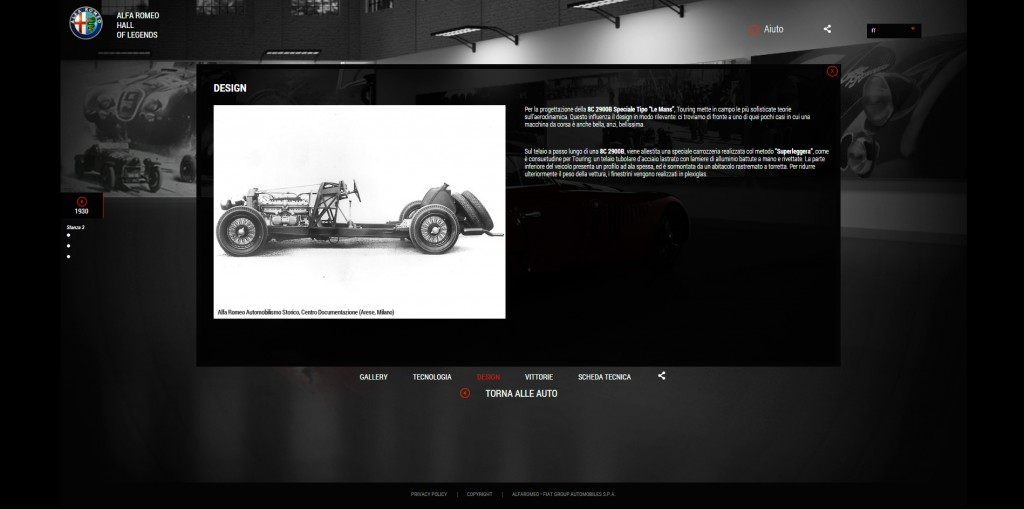Select the highlighted Design tab
Screen dimensions: 1024x509
click(488, 377)
